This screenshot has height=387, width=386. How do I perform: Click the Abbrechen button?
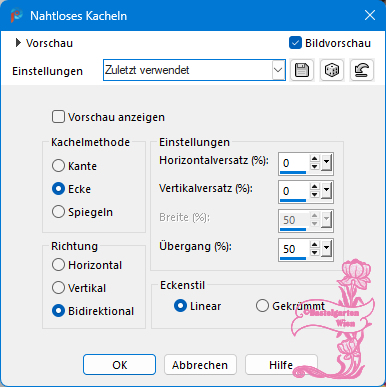(x=200, y=365)
